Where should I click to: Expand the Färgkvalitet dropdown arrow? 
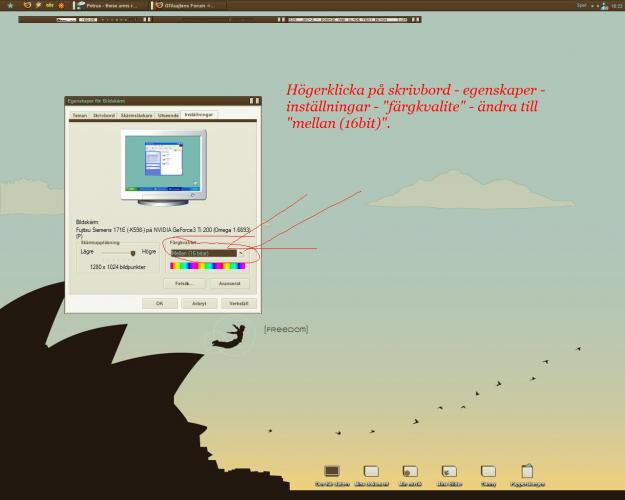point(241,254)
